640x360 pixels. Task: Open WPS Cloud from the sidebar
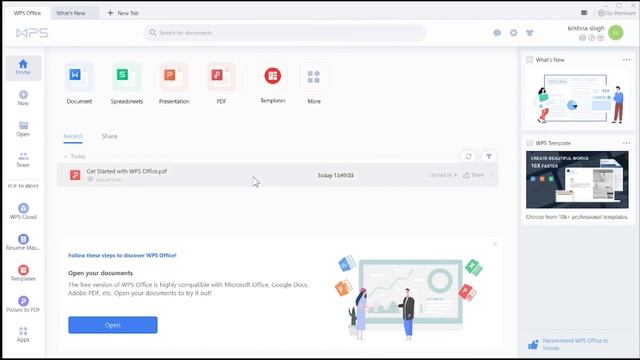(x=23, y=211)
